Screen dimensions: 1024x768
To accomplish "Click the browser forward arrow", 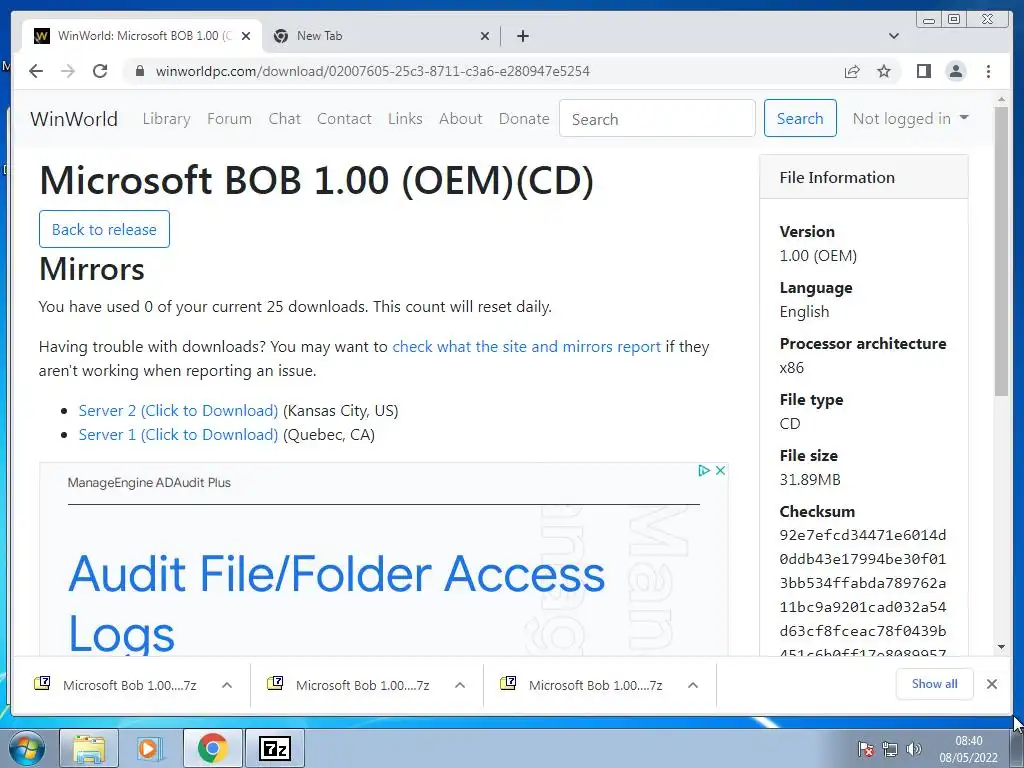I will coord(68,71).
